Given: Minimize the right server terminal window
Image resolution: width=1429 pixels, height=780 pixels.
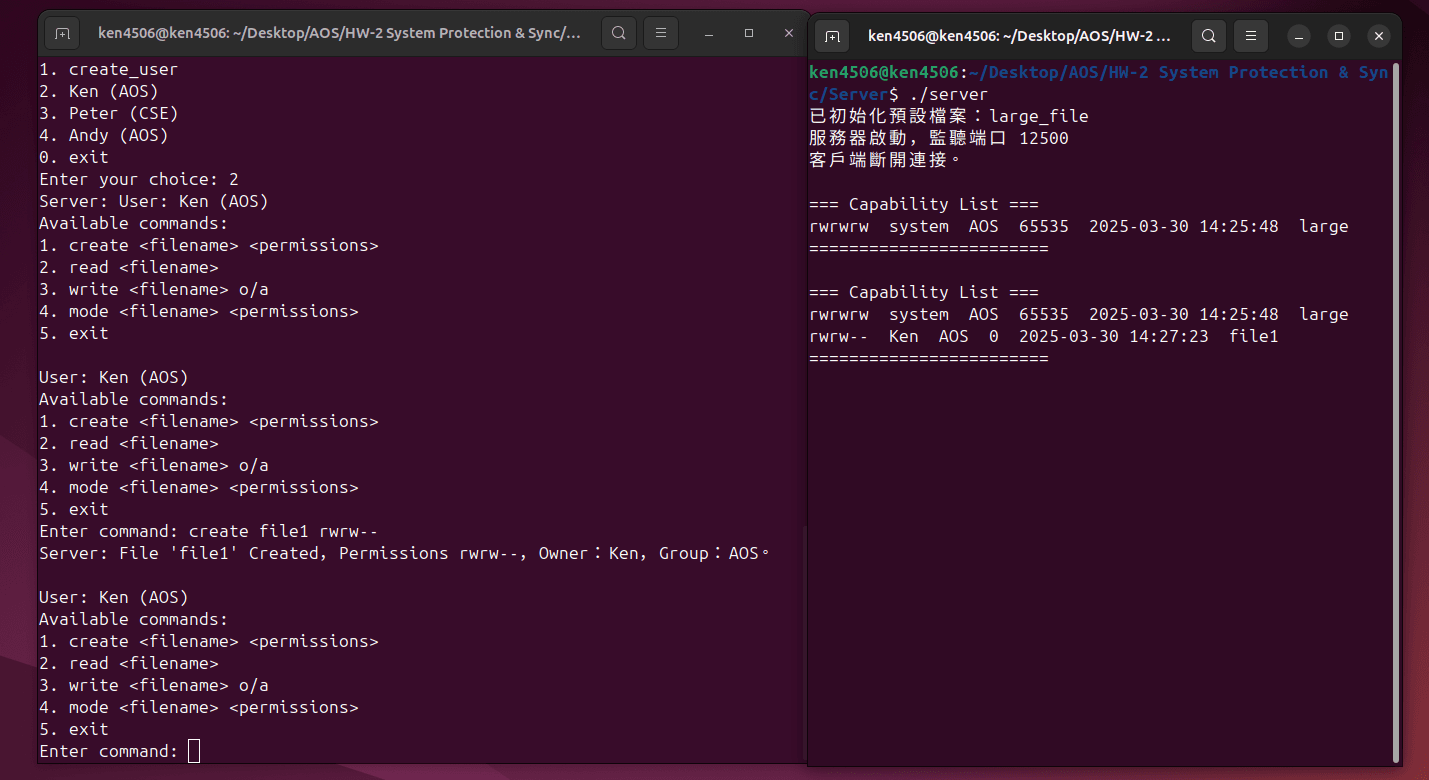Looking at the screenshot, I should point(1298,36).
